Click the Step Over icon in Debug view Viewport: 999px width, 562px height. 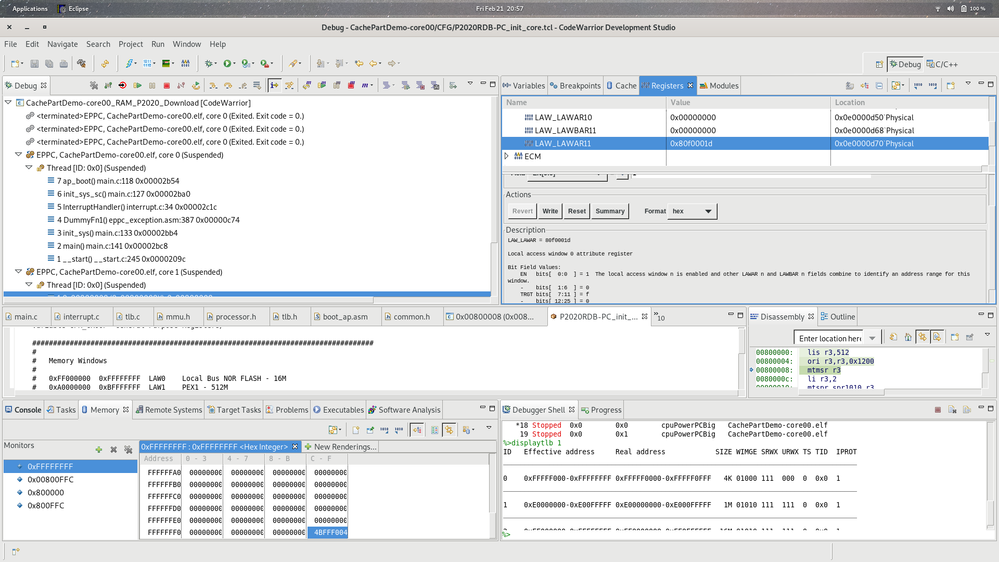pos(227,85)
